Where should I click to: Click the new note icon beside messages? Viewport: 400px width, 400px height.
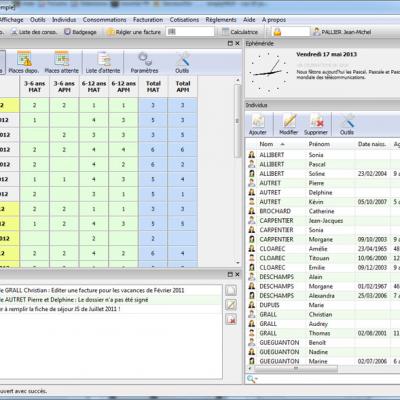click(x=231, y=290)
